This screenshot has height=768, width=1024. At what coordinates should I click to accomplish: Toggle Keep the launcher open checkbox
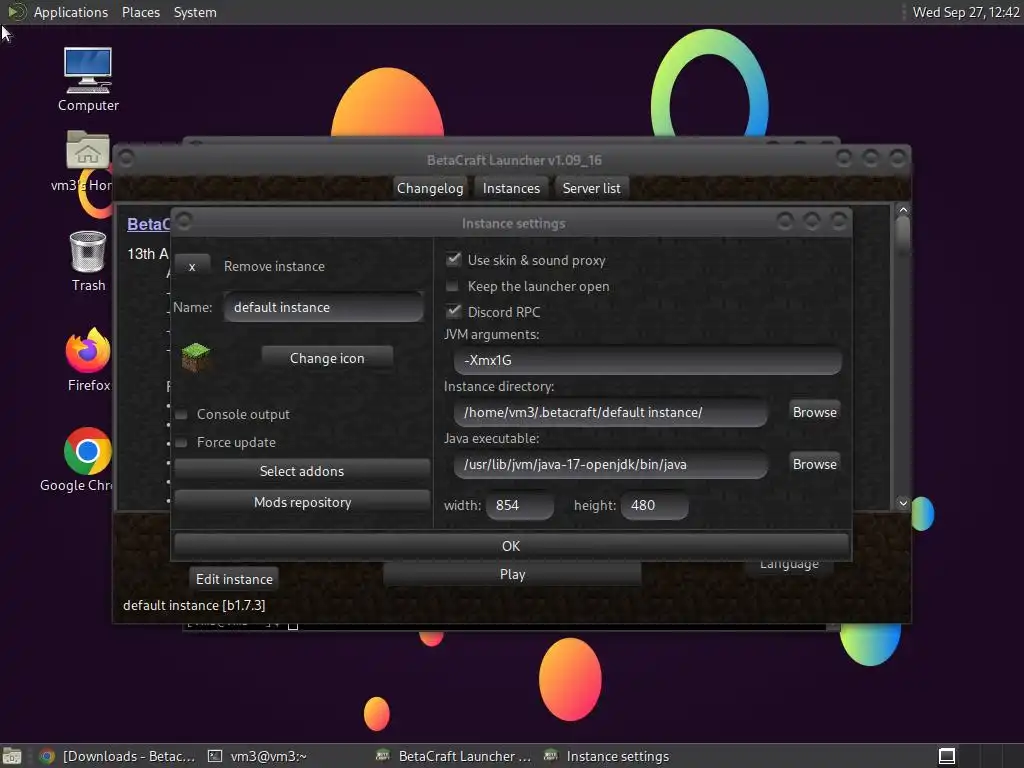[452, 286]
